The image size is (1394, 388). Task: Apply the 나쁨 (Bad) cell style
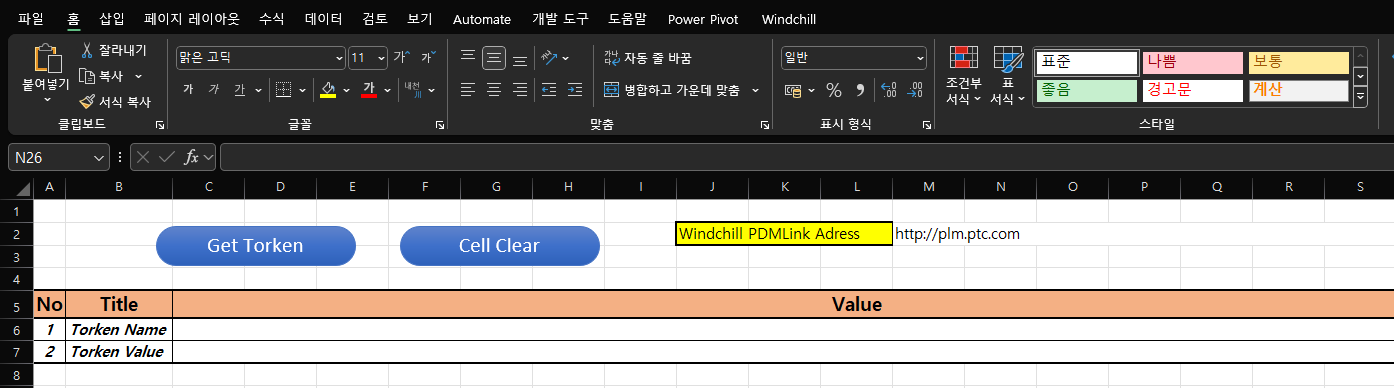pos(1192,62)
